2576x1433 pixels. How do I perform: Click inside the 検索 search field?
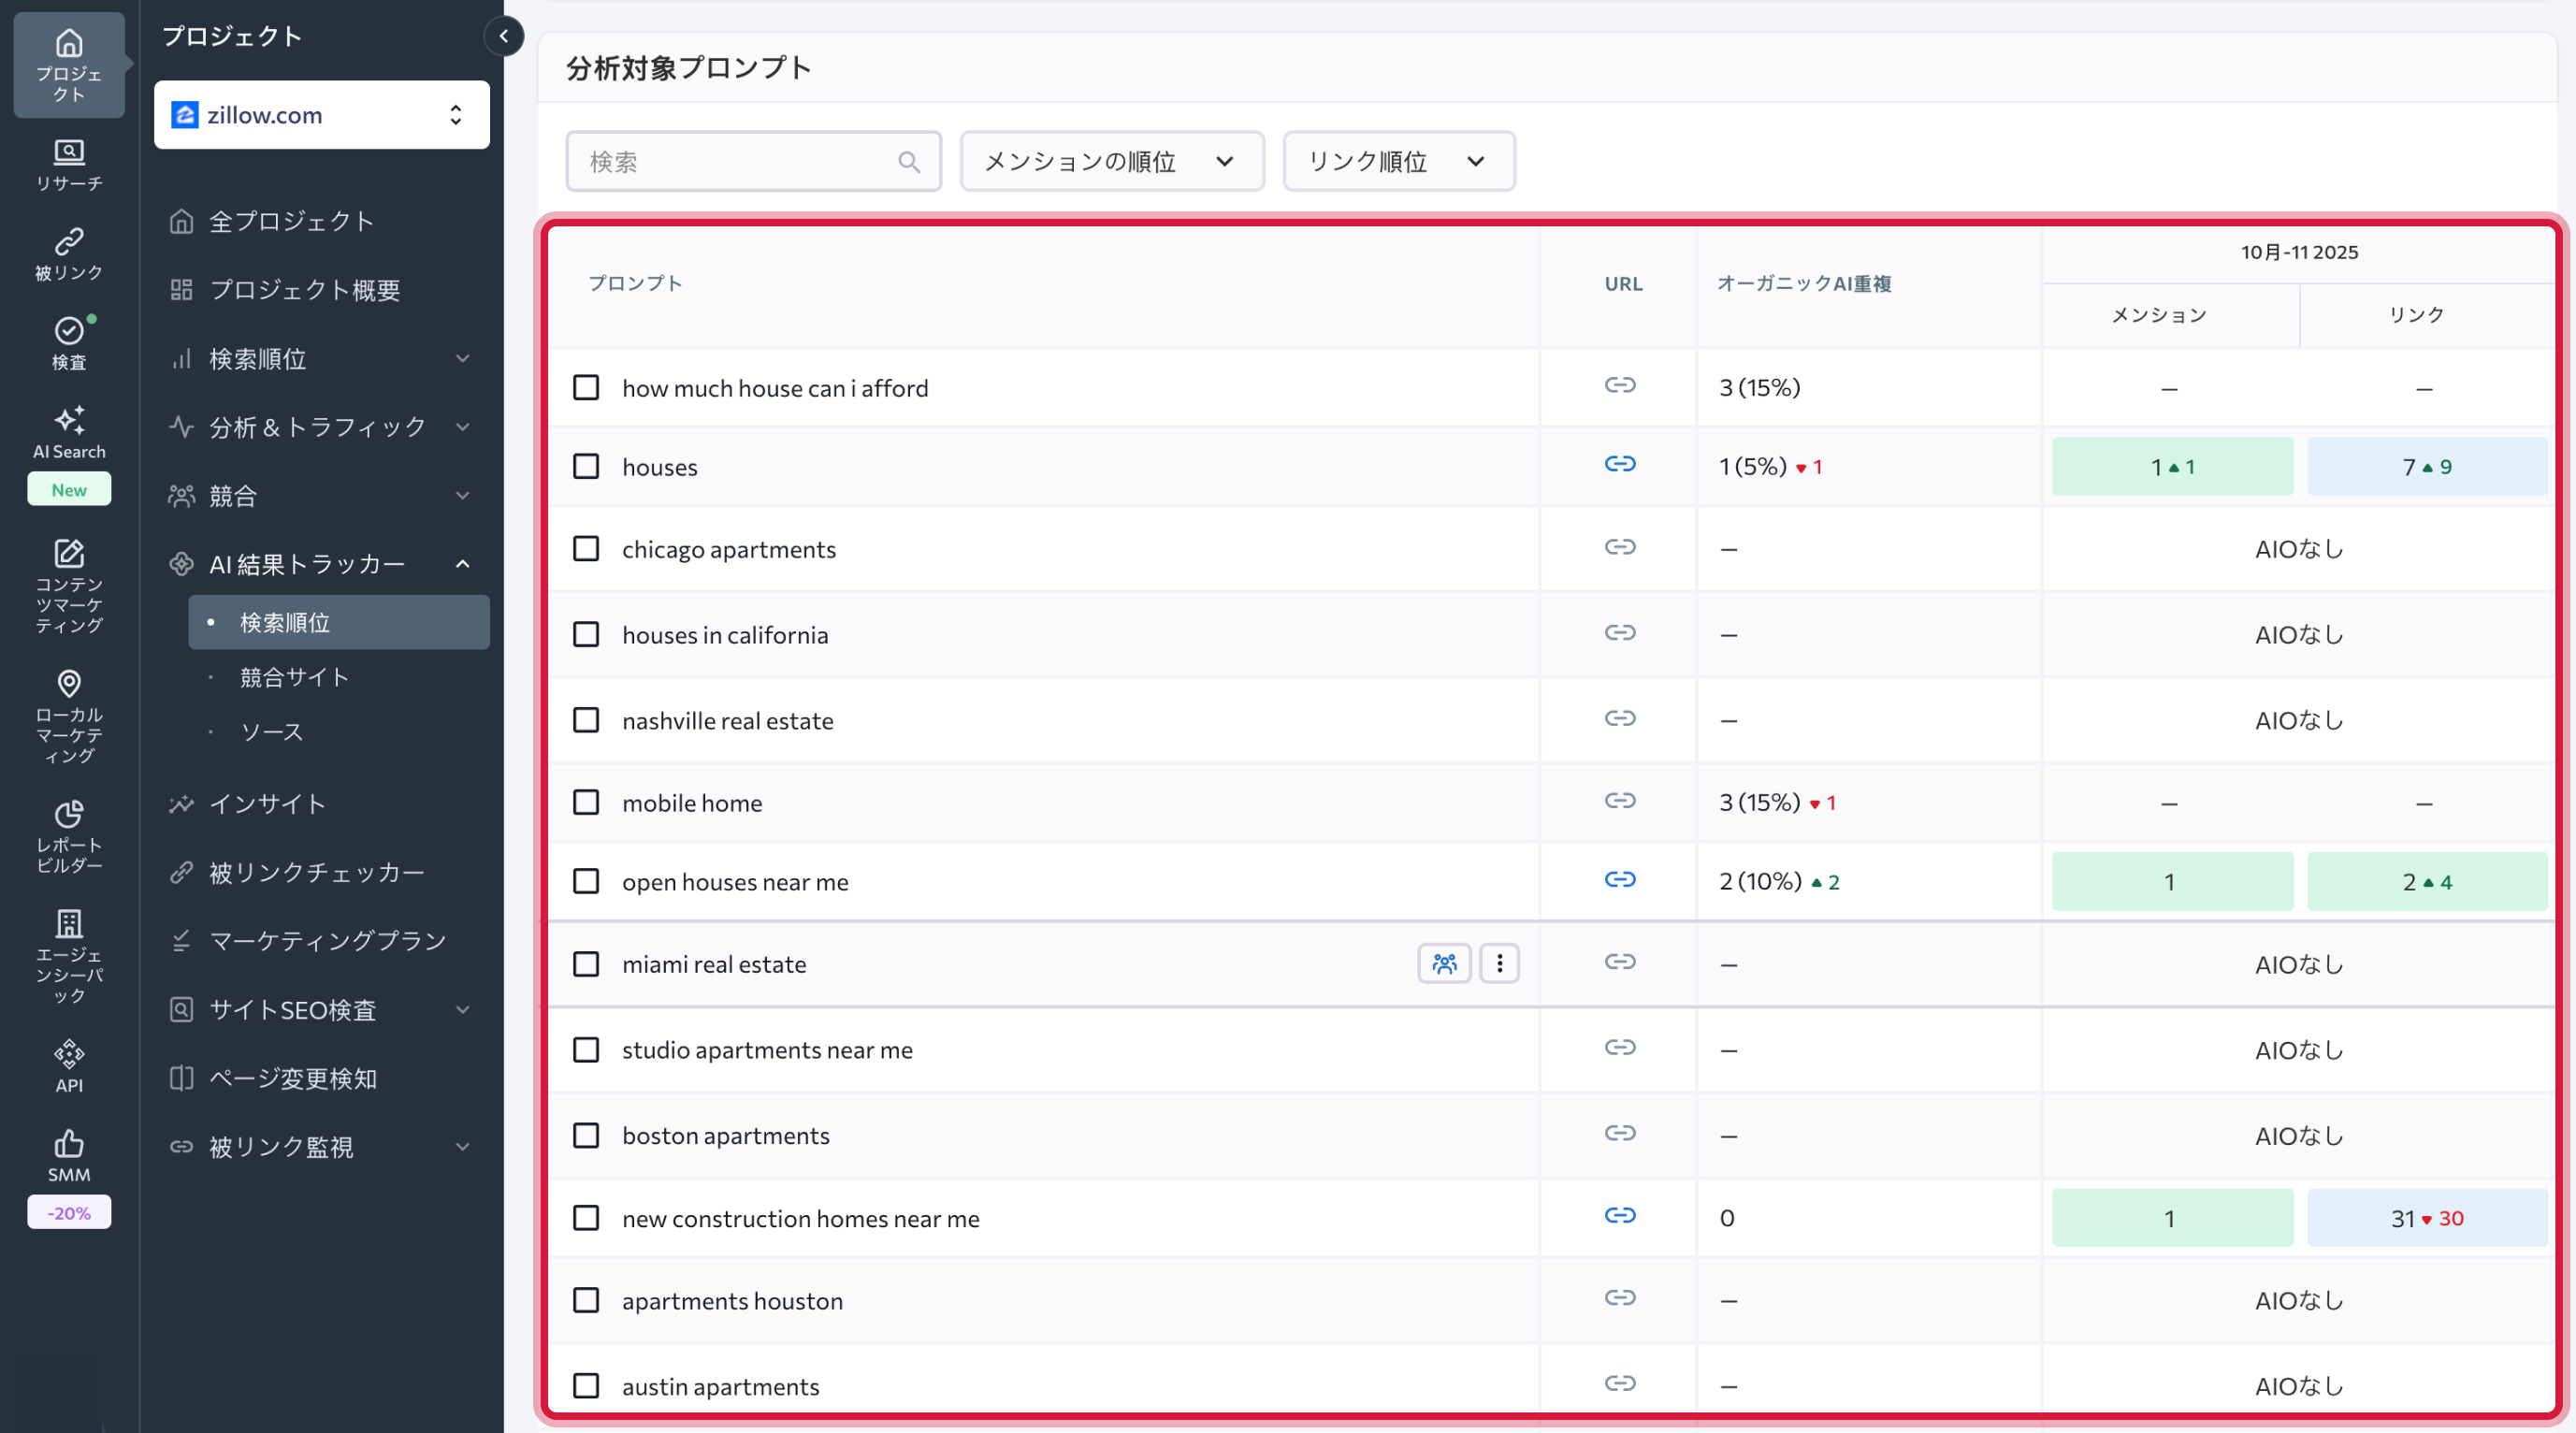[x=740, y=161]
